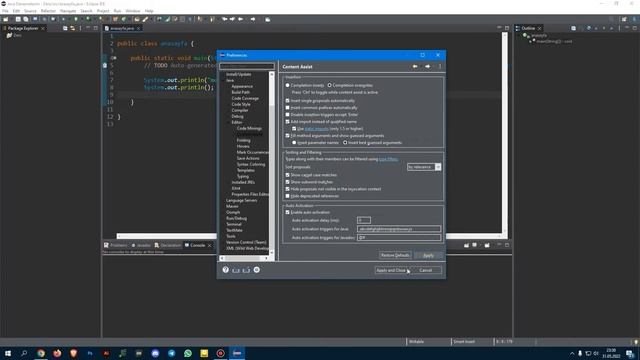Open the Source menu

(30, 11)
